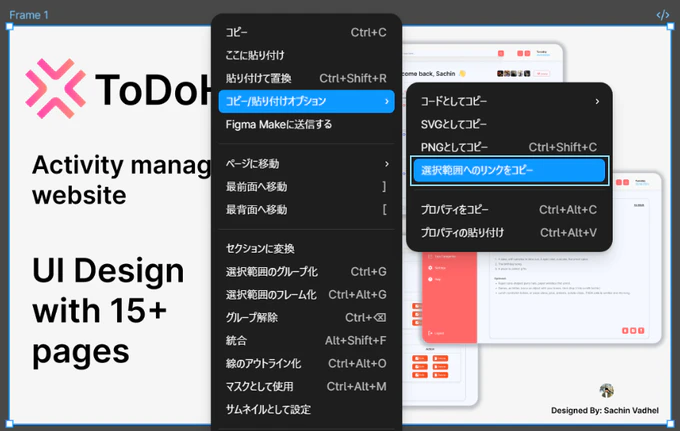Choose ここに貼り付け menu entry
Screen dimensions: 680x431
point(306,56)
